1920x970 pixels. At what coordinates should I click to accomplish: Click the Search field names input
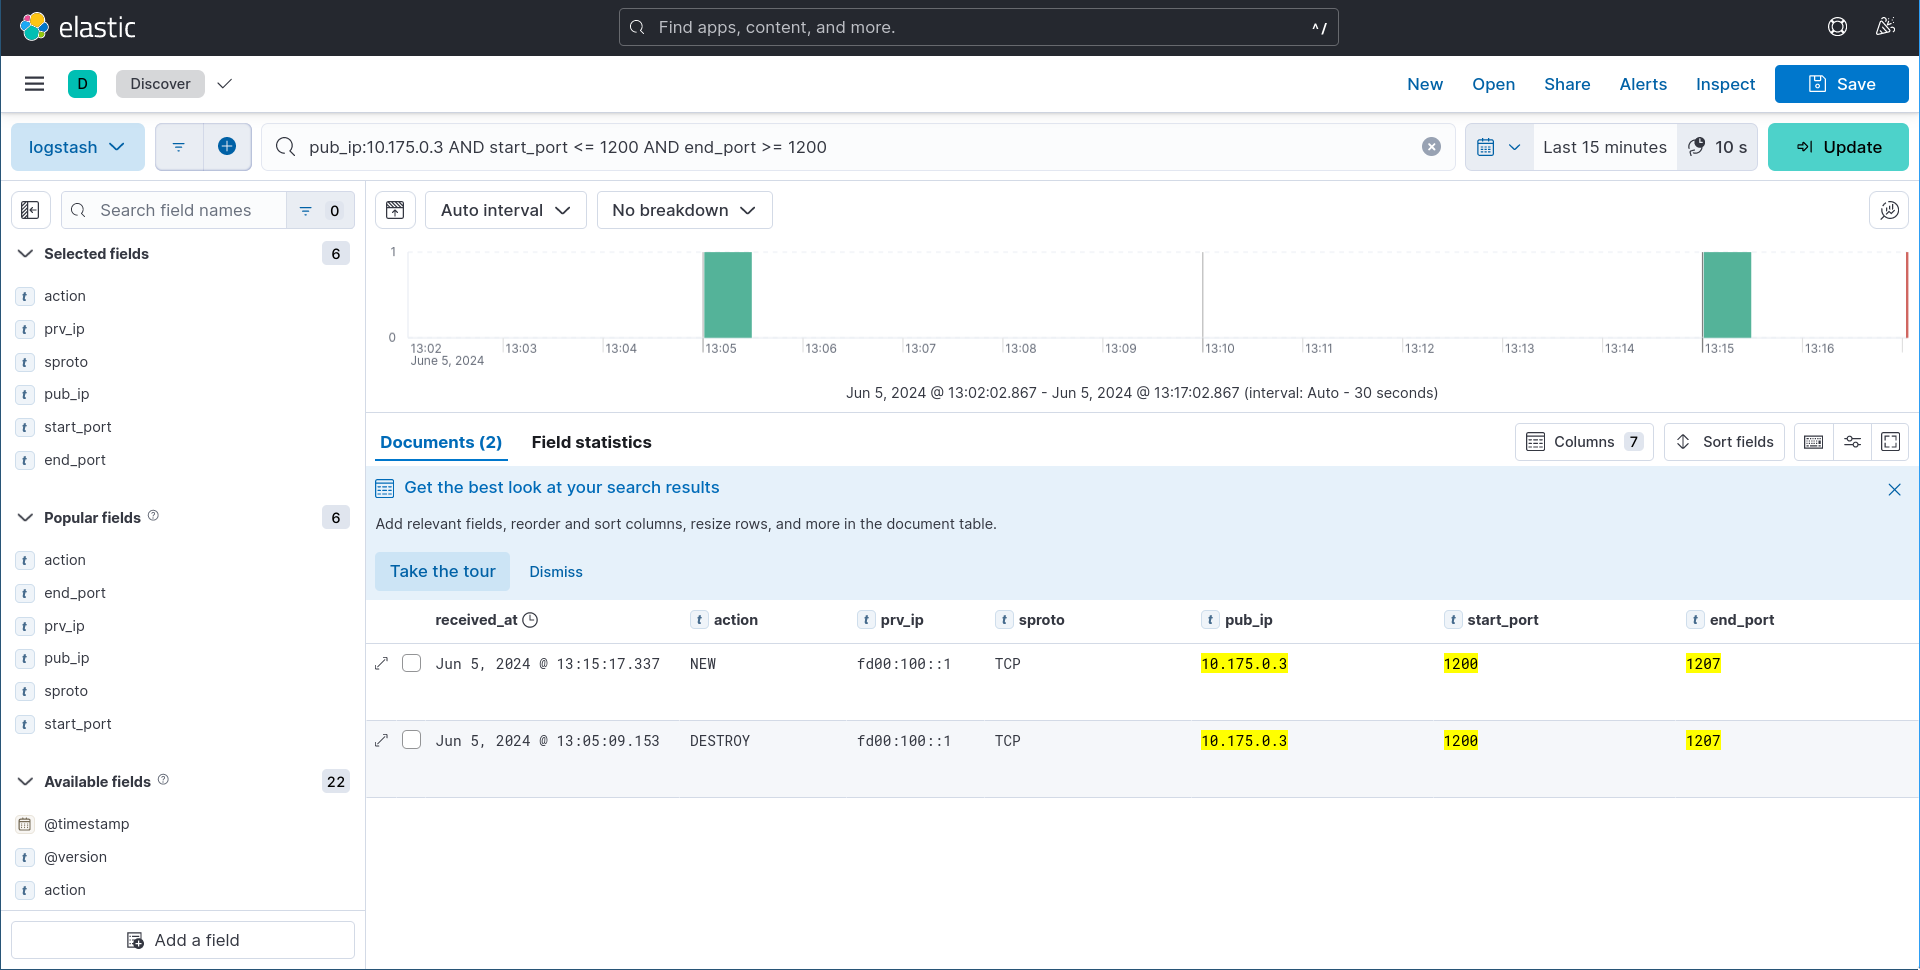(x=174, y=210)
